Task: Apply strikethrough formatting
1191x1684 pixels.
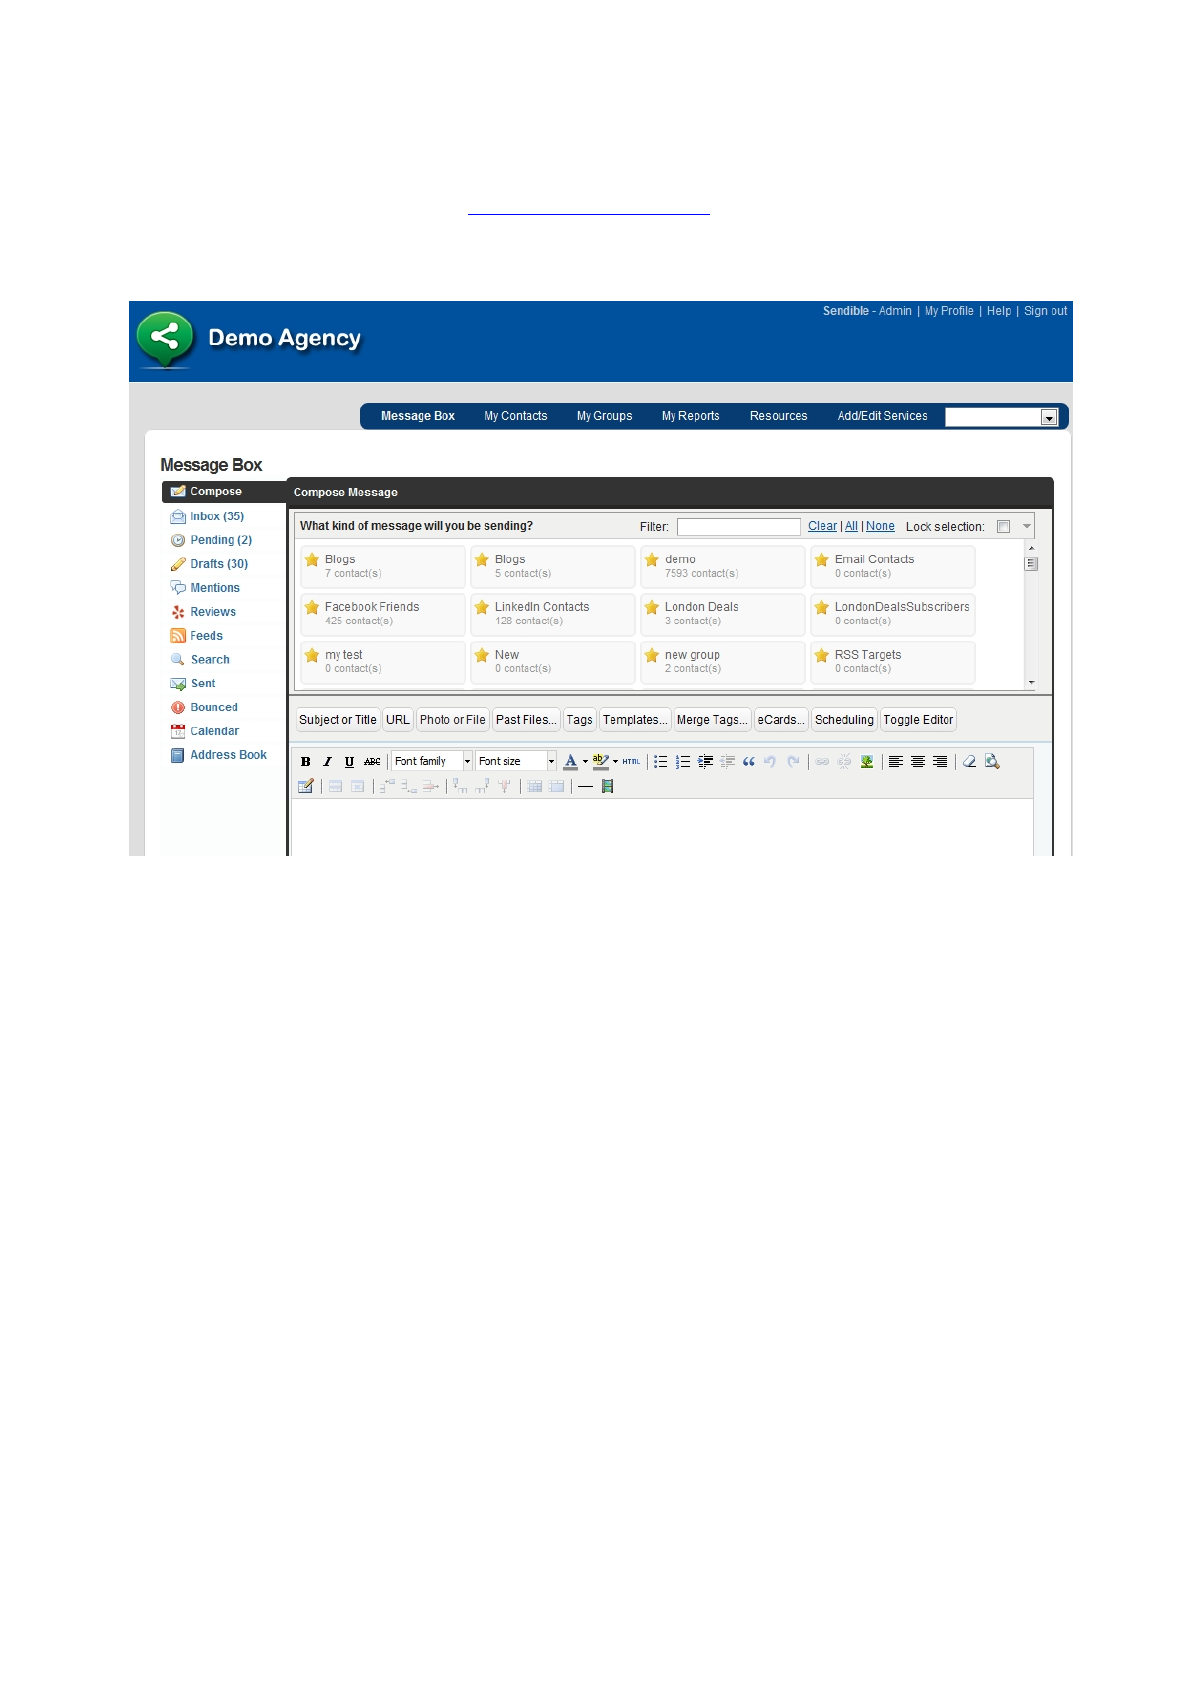Action: point(372,762)
